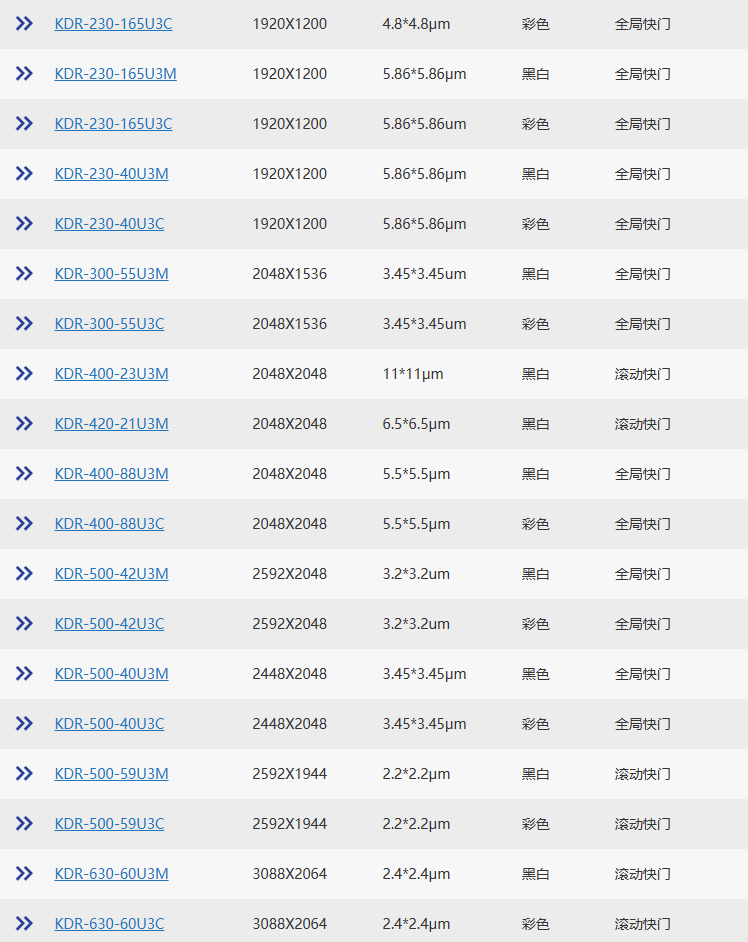
Task: Visit the KDR-230-165U3M model link
Action: click(x=115, y=74)
